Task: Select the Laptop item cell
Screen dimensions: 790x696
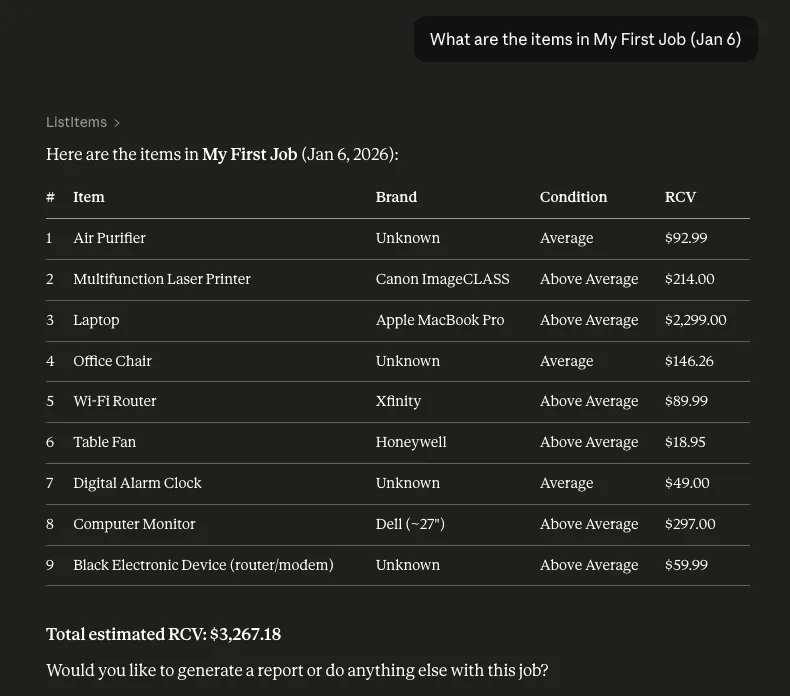Action: [96, 320]
